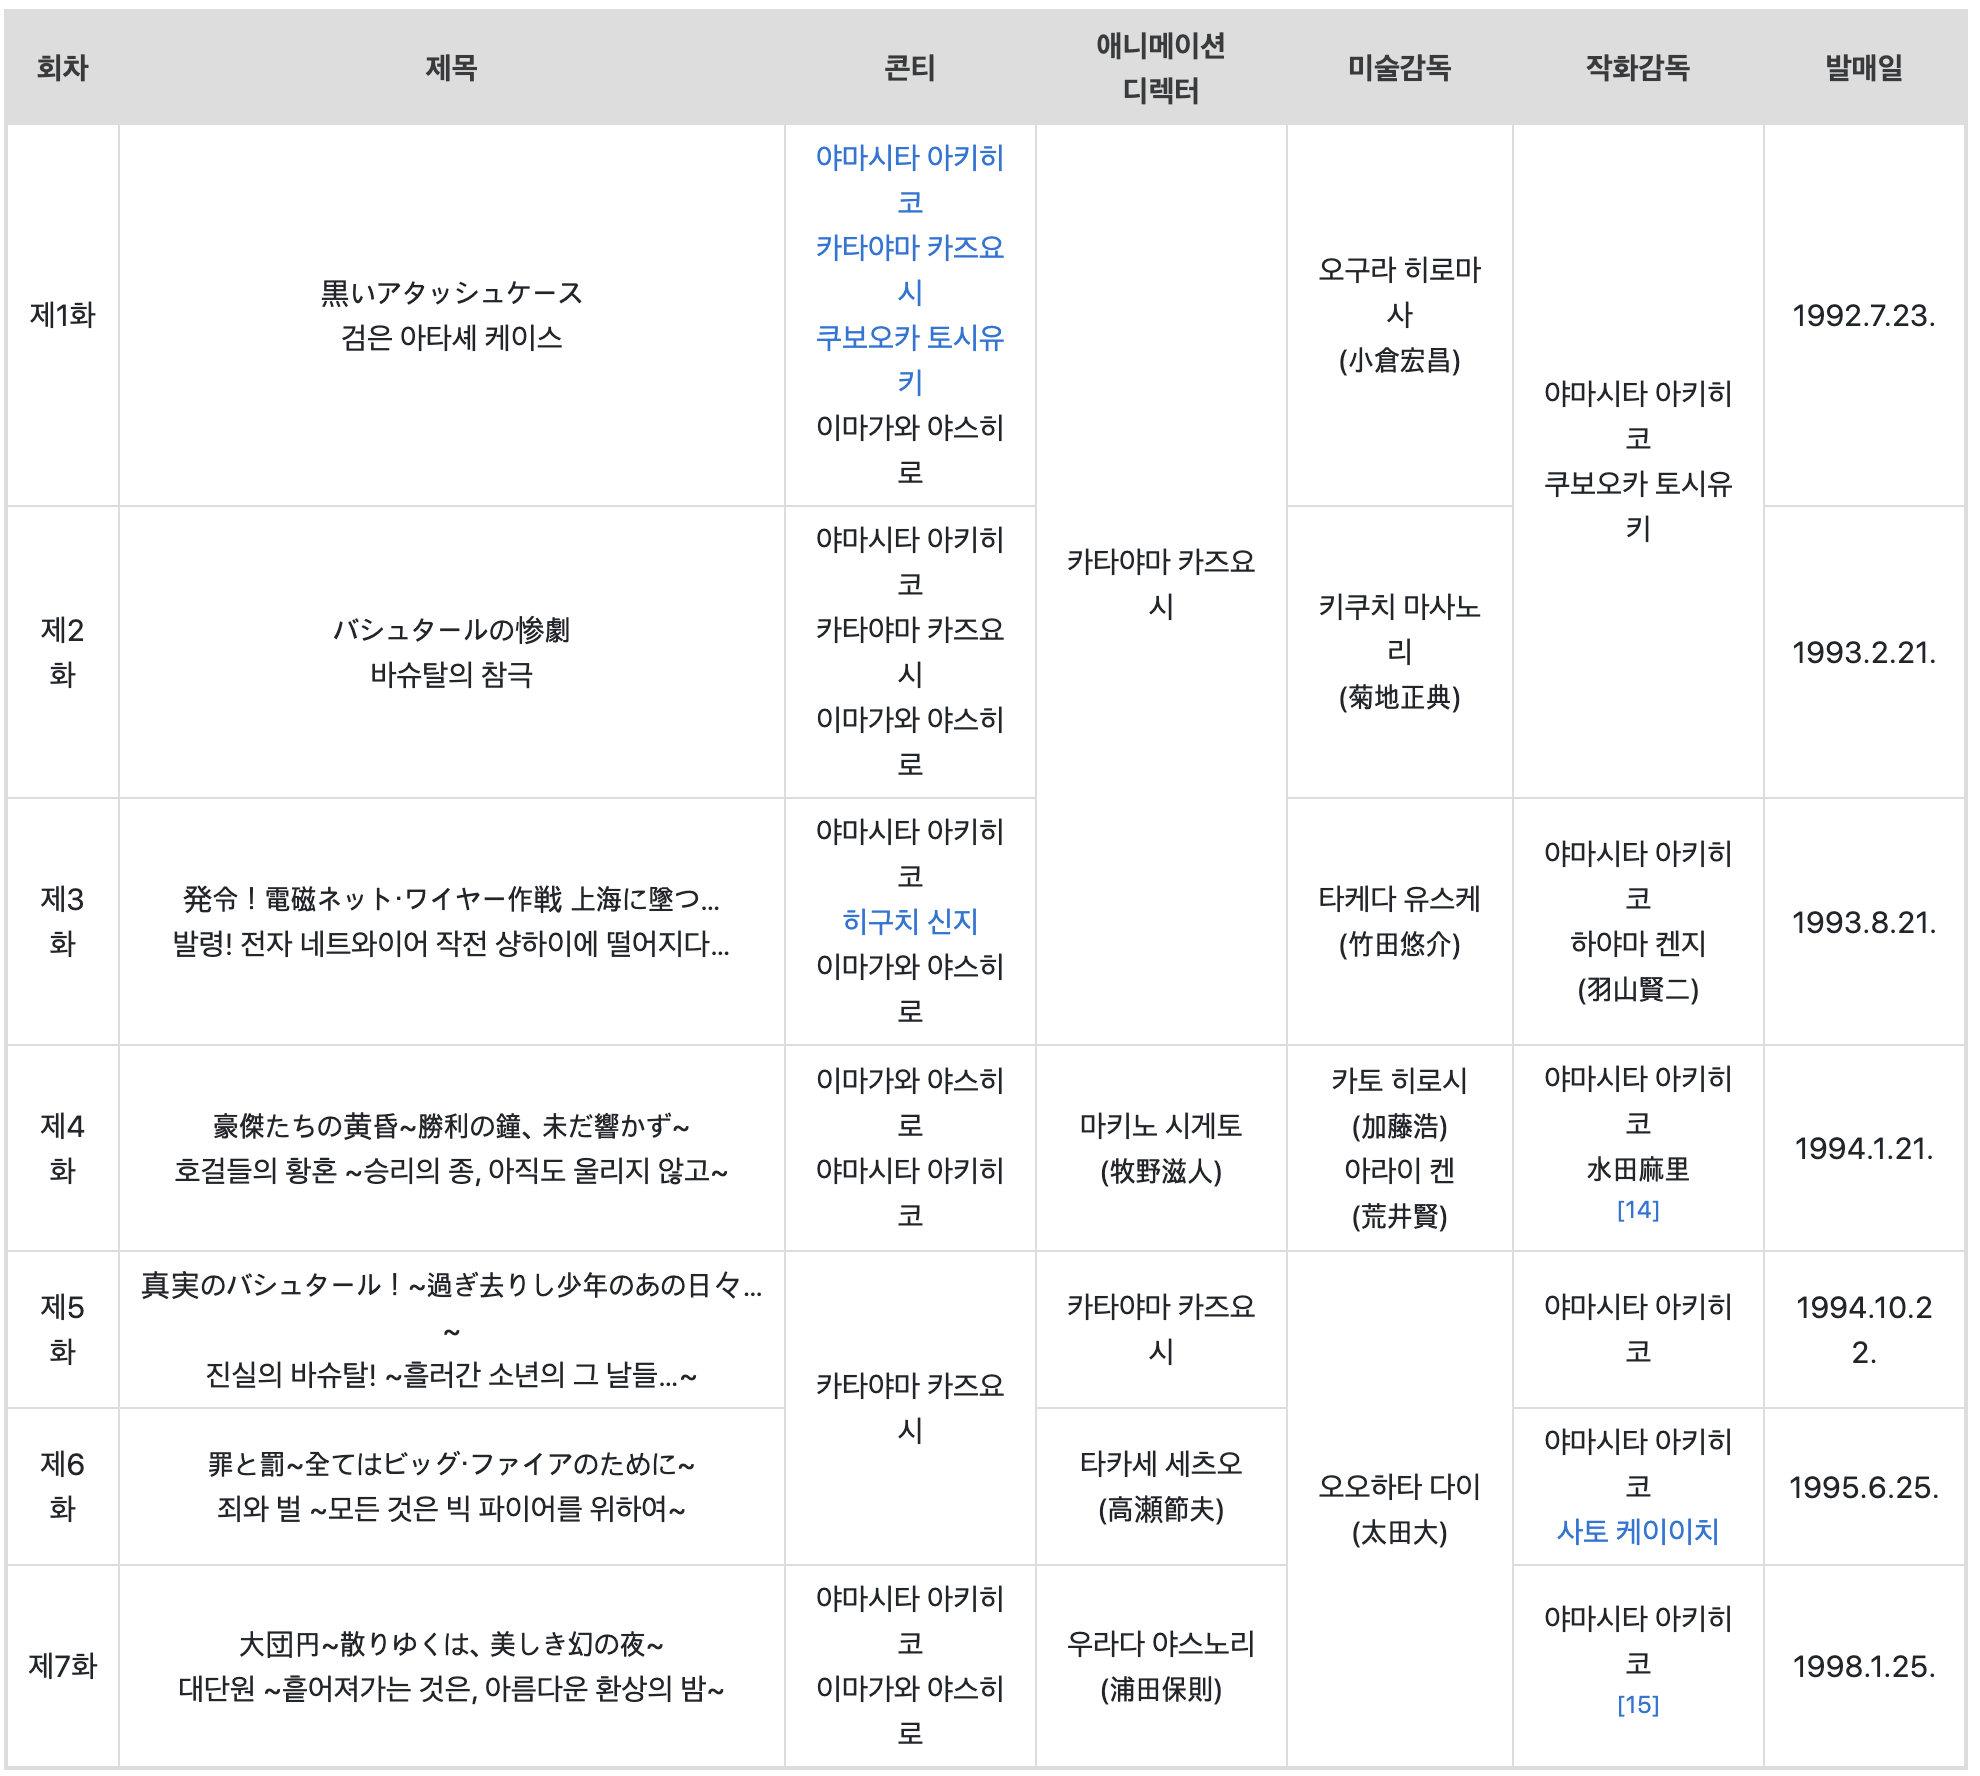
Task: Click the 발매일 column header
Action: tap(1863, 68)
